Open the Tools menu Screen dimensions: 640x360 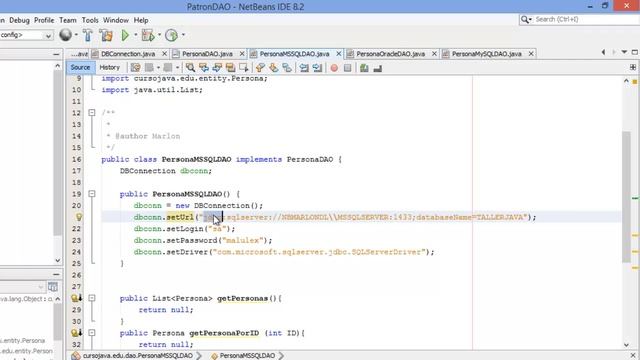click(90, 20)
